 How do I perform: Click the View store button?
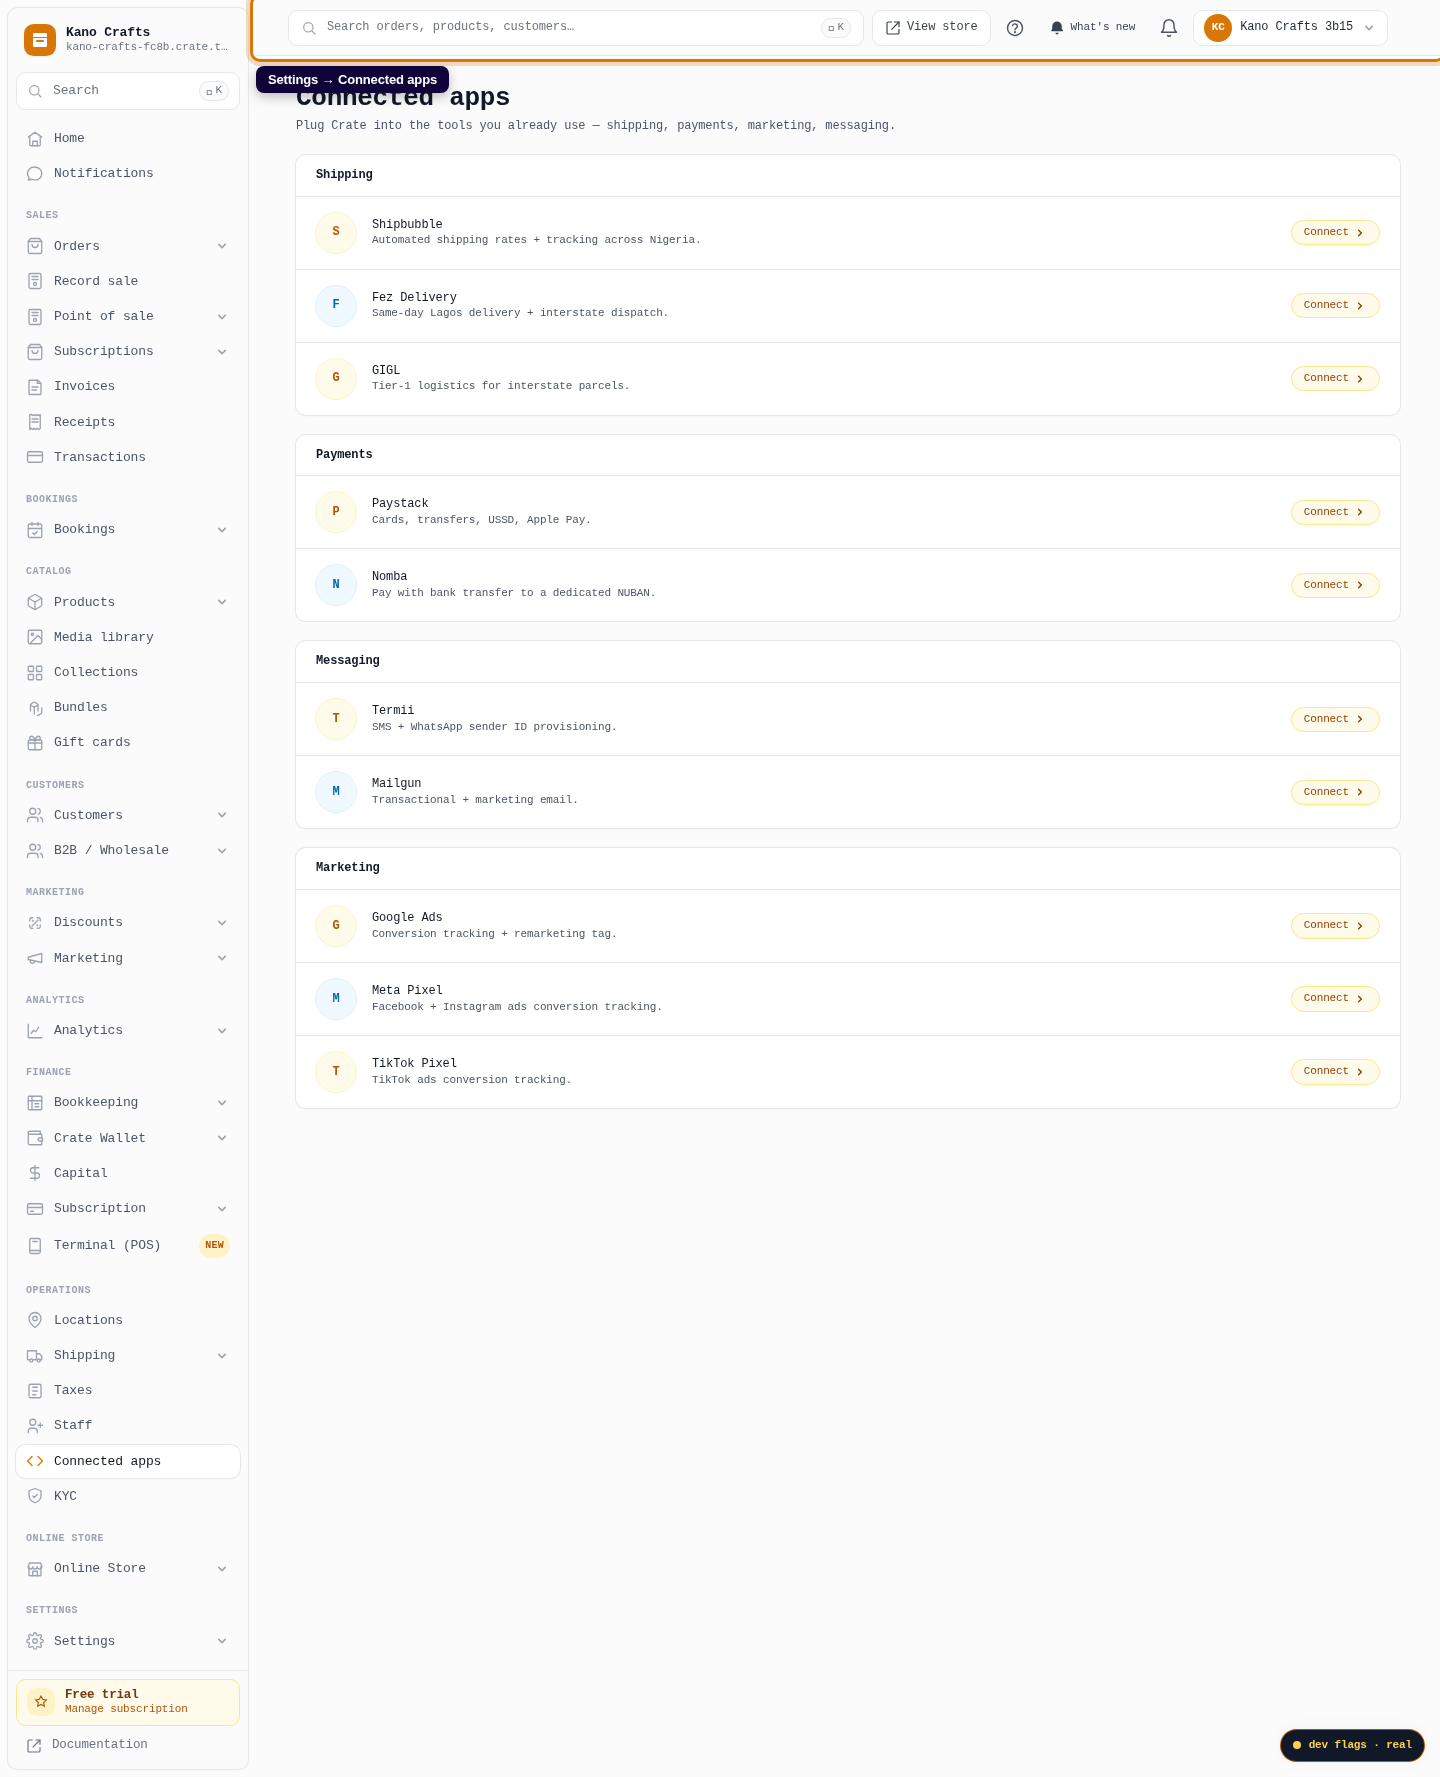[931, 28]
